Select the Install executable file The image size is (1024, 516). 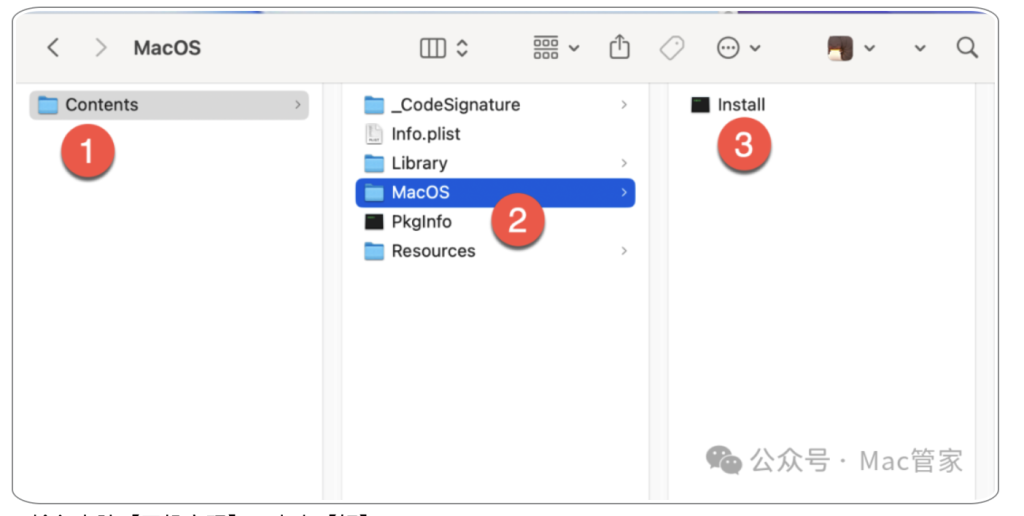pyautogui.click(x=740, y=105)
